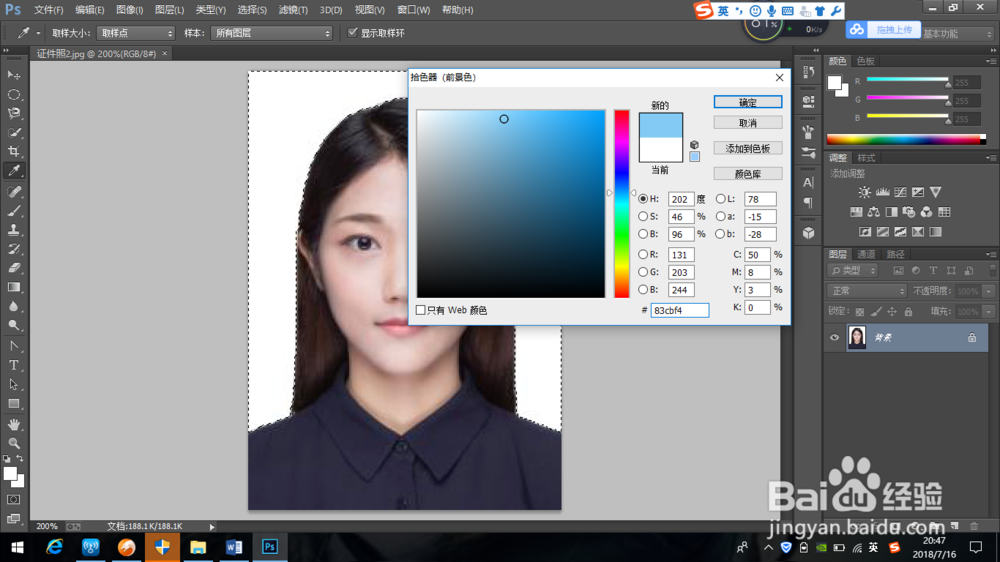Select the Lab a radio button
Screen dimensions: 1000x562
point(720,216)
